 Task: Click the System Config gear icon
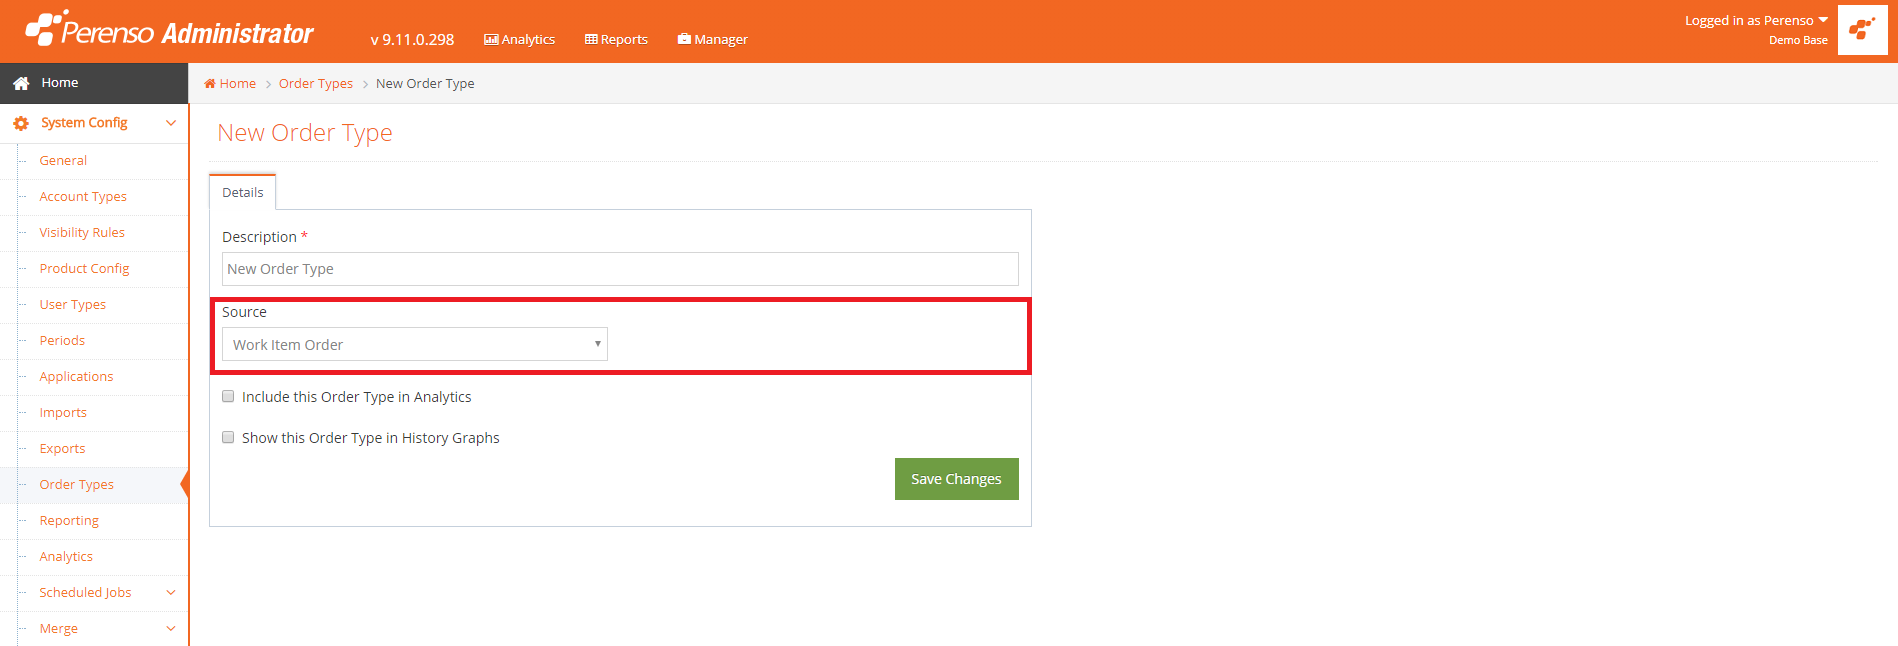(21, 123)
